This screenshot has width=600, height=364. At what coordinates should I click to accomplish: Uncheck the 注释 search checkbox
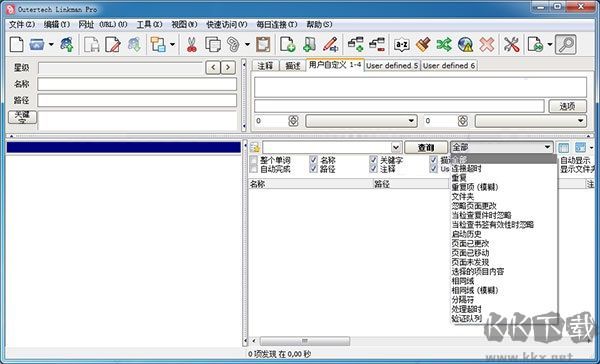tap(373, 168)
